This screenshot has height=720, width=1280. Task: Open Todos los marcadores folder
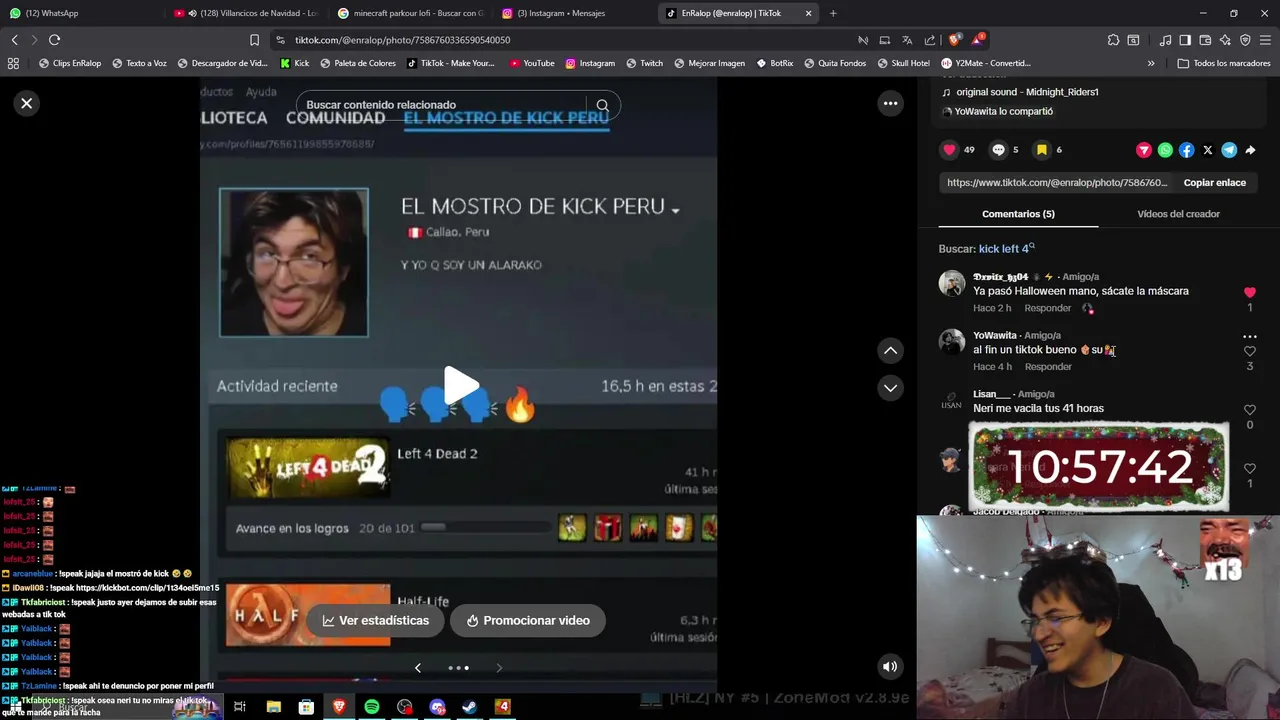pos(1223,63)
